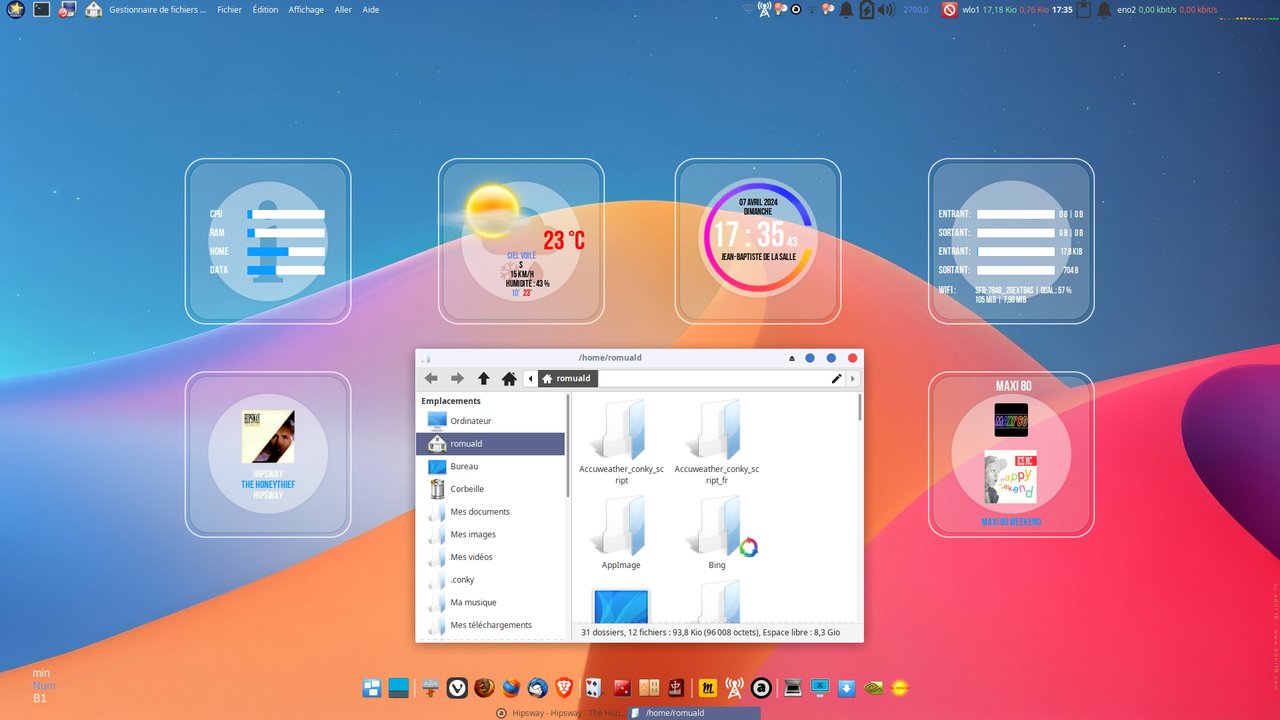
Task: Open .conky in the sidebar
Action: (491, 580)
